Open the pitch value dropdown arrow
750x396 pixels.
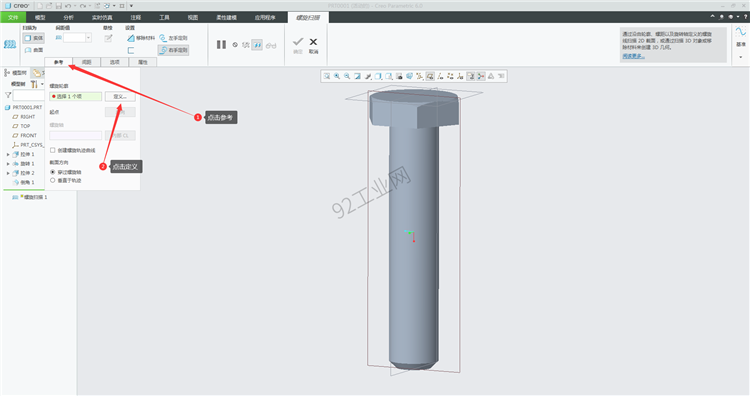click(x=88, y=38)
